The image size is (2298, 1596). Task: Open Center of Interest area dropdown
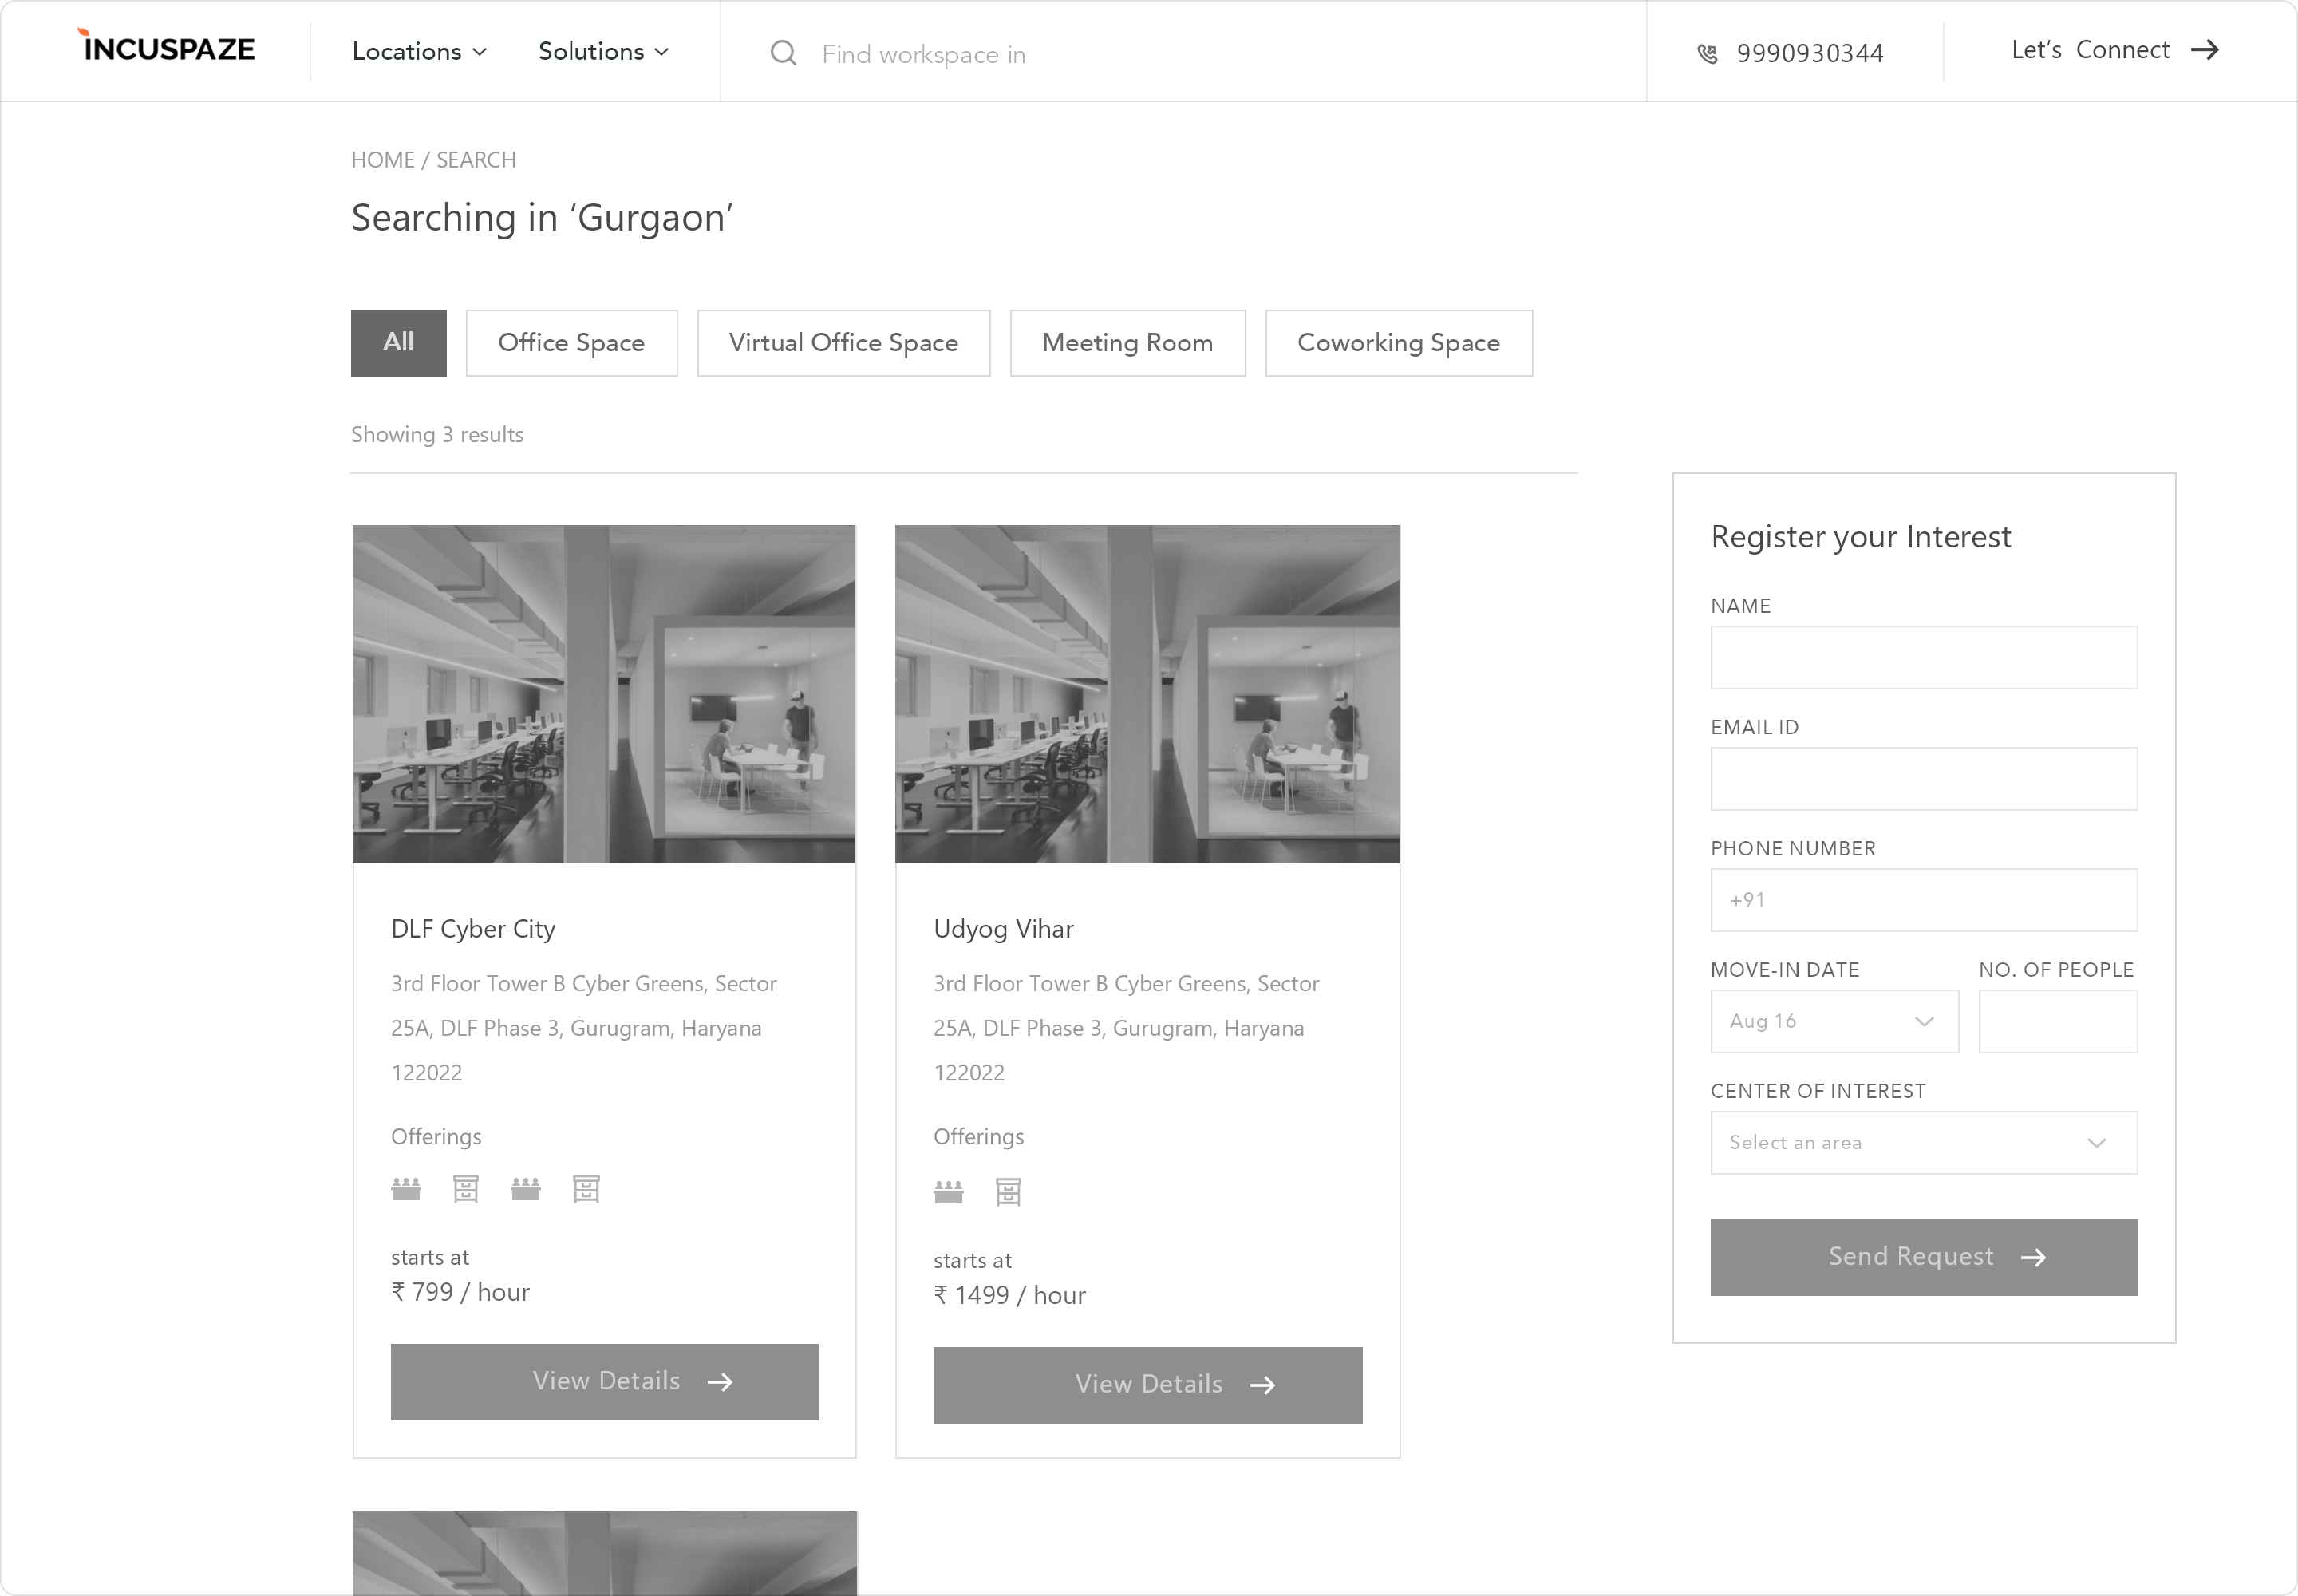coord(1922,1142)
